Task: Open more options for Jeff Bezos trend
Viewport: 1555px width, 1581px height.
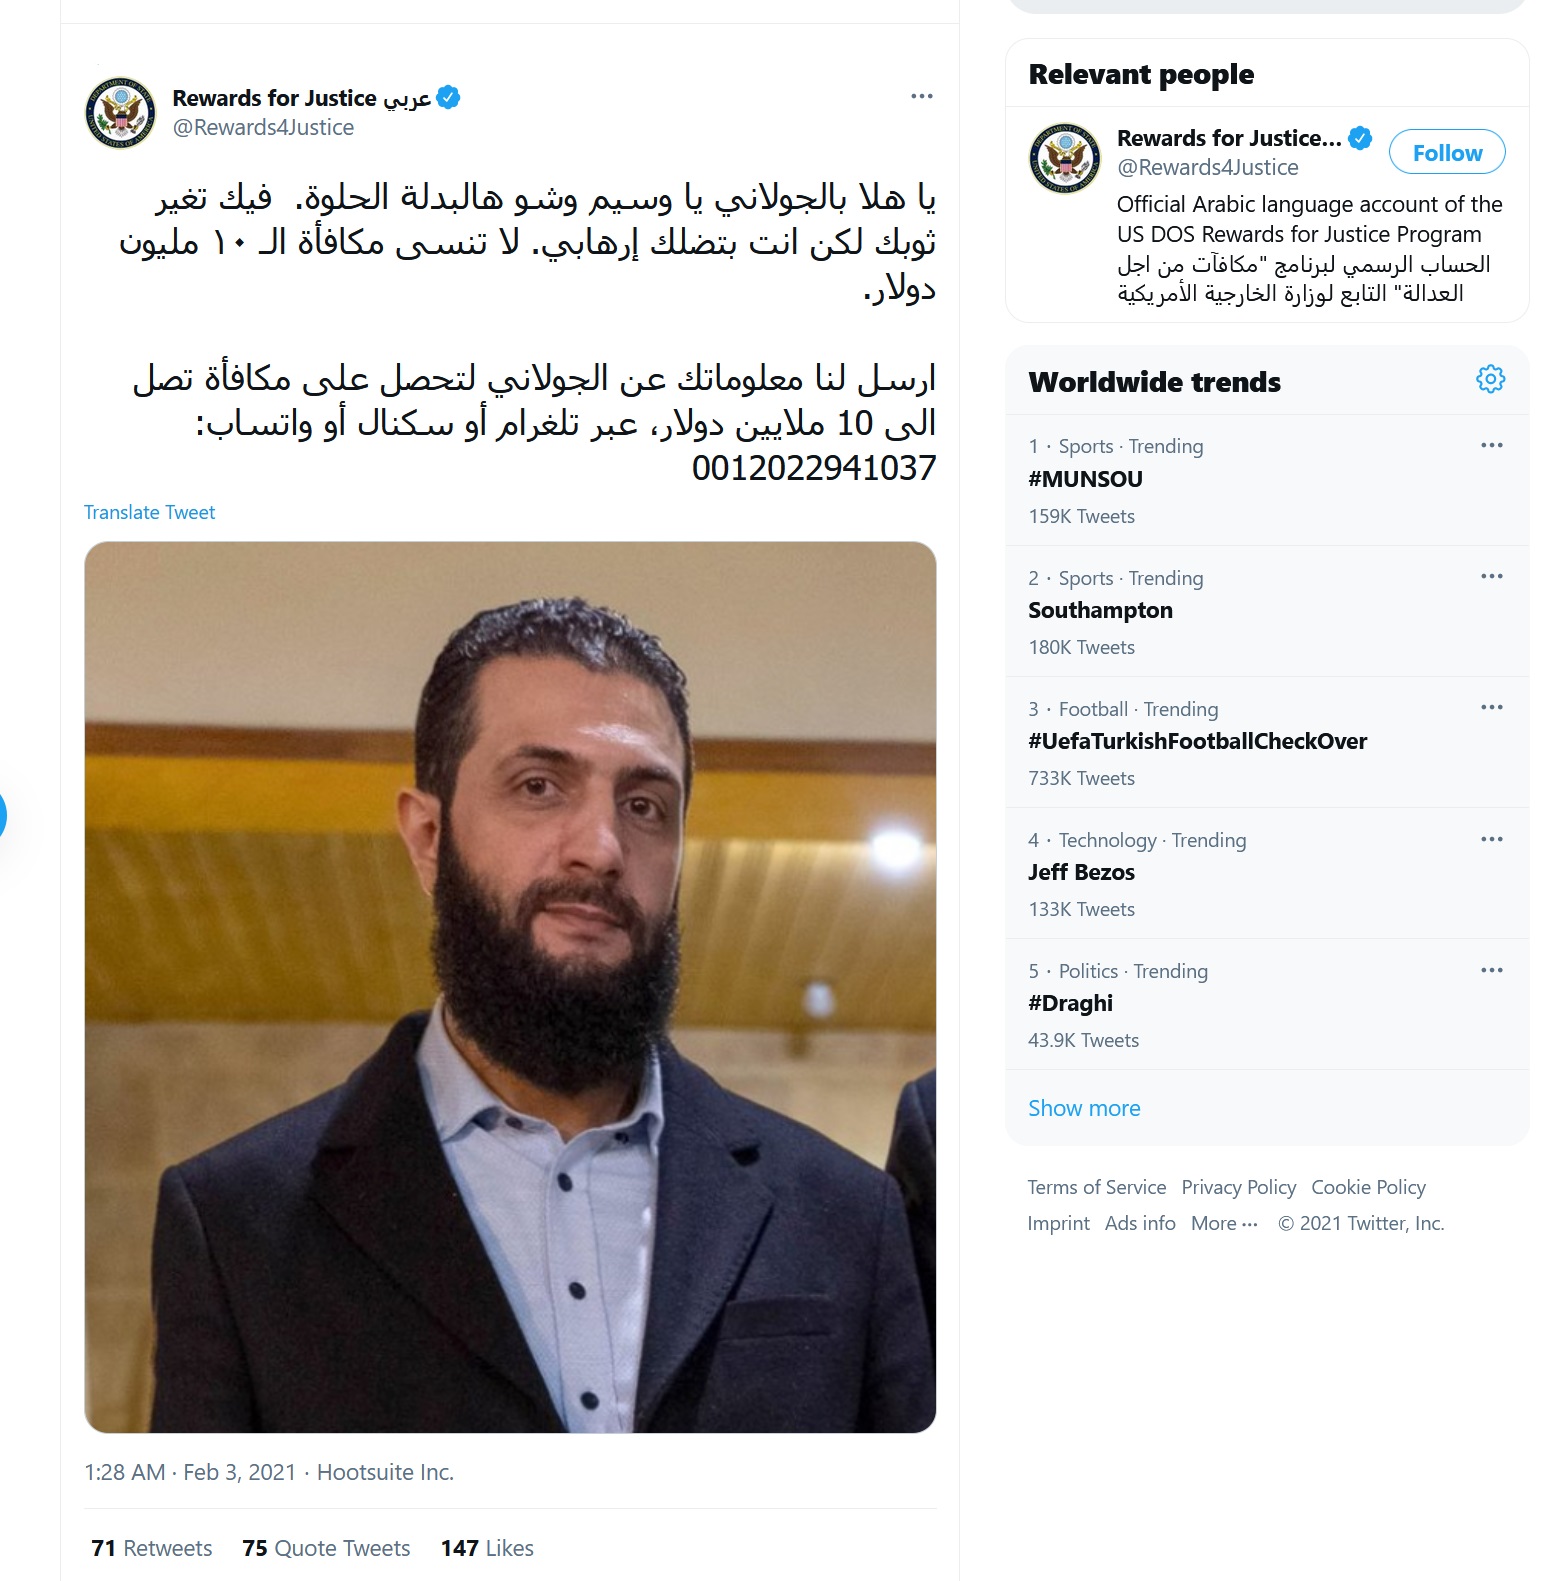Action: [1491, 839]
